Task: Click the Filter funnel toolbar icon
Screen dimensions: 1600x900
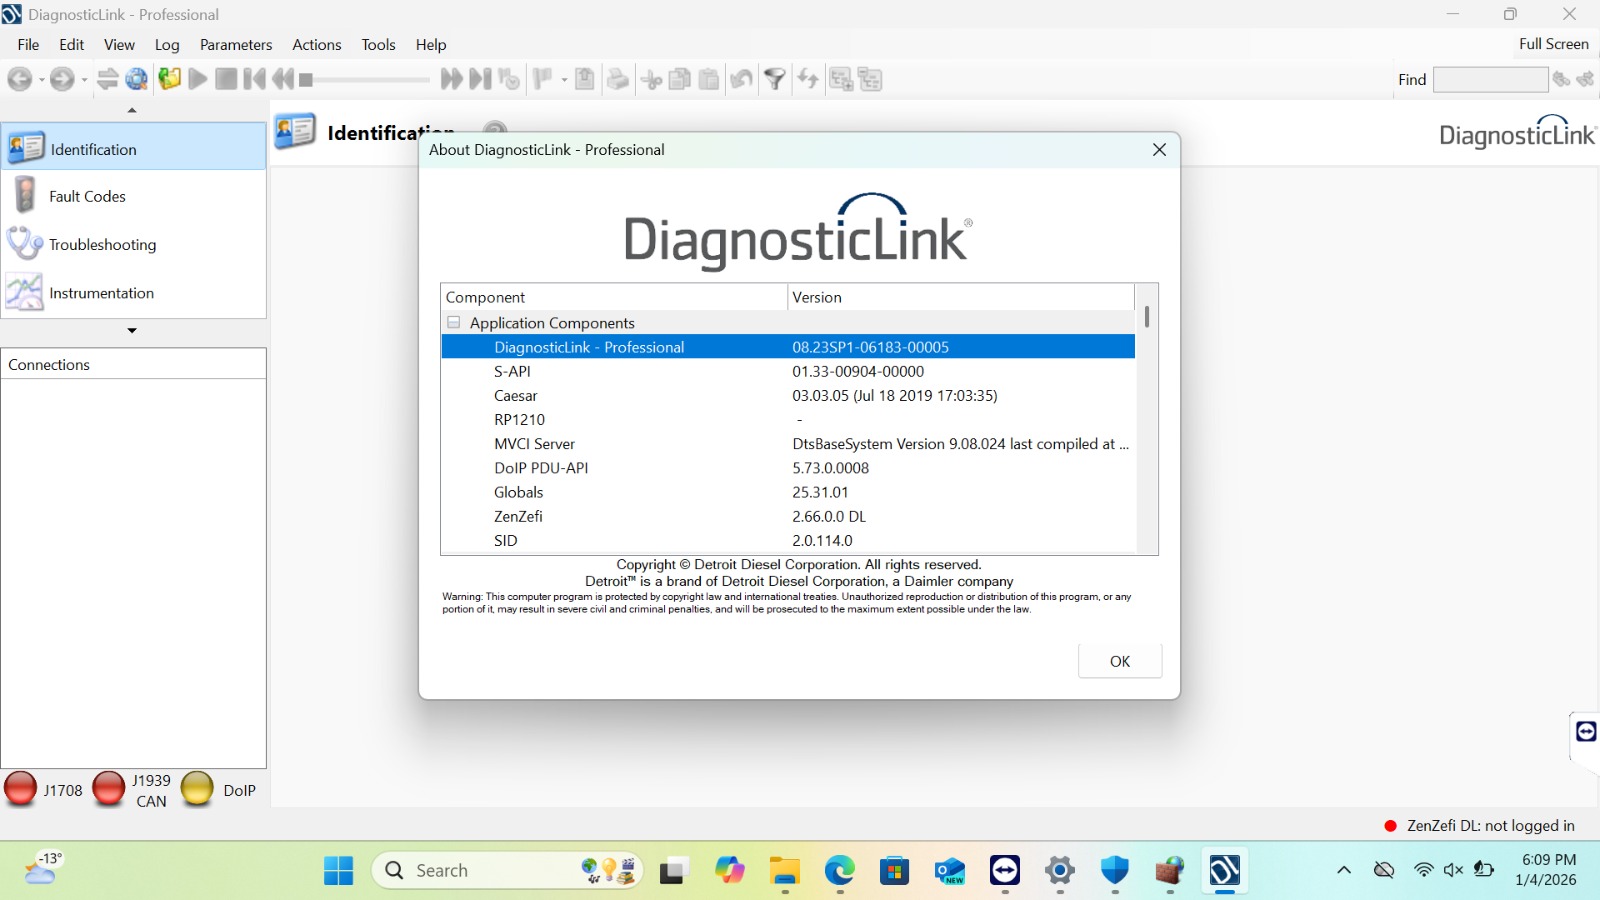Action: [775, 79]
